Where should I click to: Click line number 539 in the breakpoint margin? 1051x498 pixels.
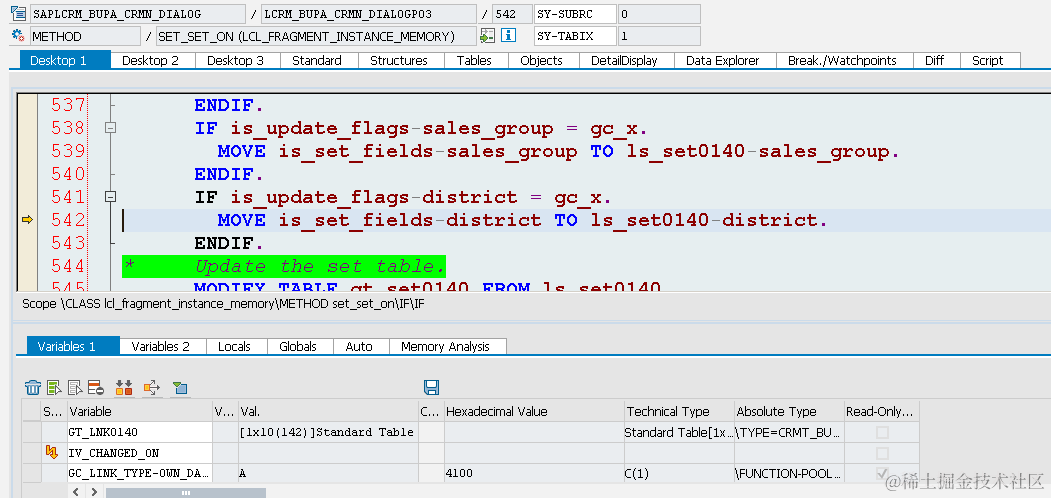(x=68, y=151)
